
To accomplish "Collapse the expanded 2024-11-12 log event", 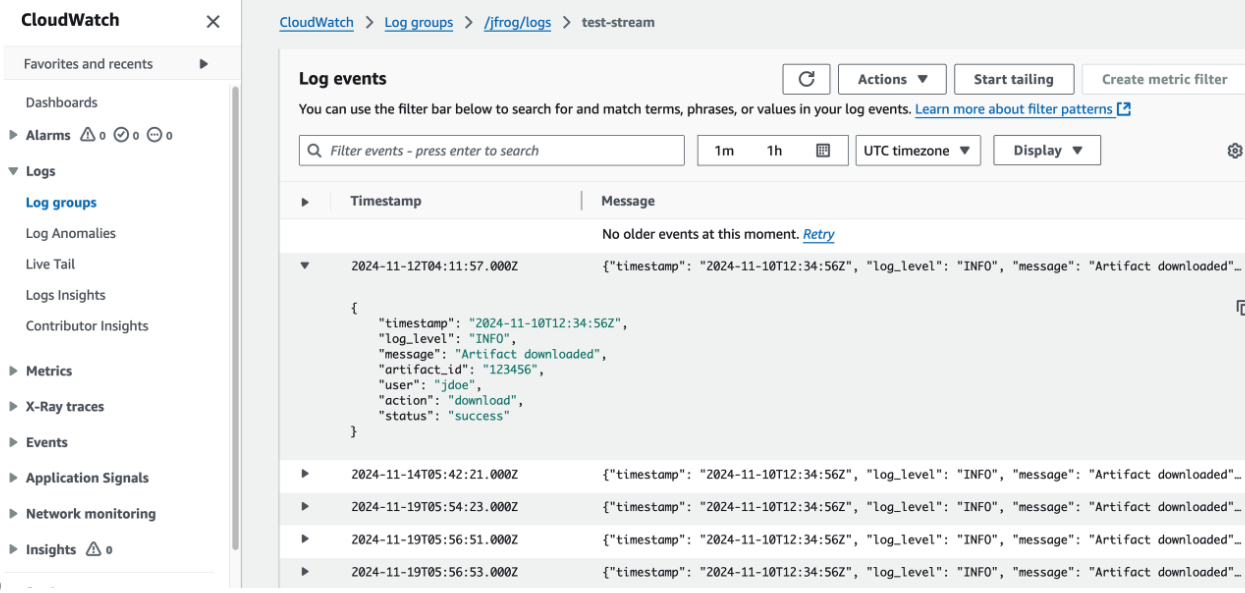I will tap(306, 266).
